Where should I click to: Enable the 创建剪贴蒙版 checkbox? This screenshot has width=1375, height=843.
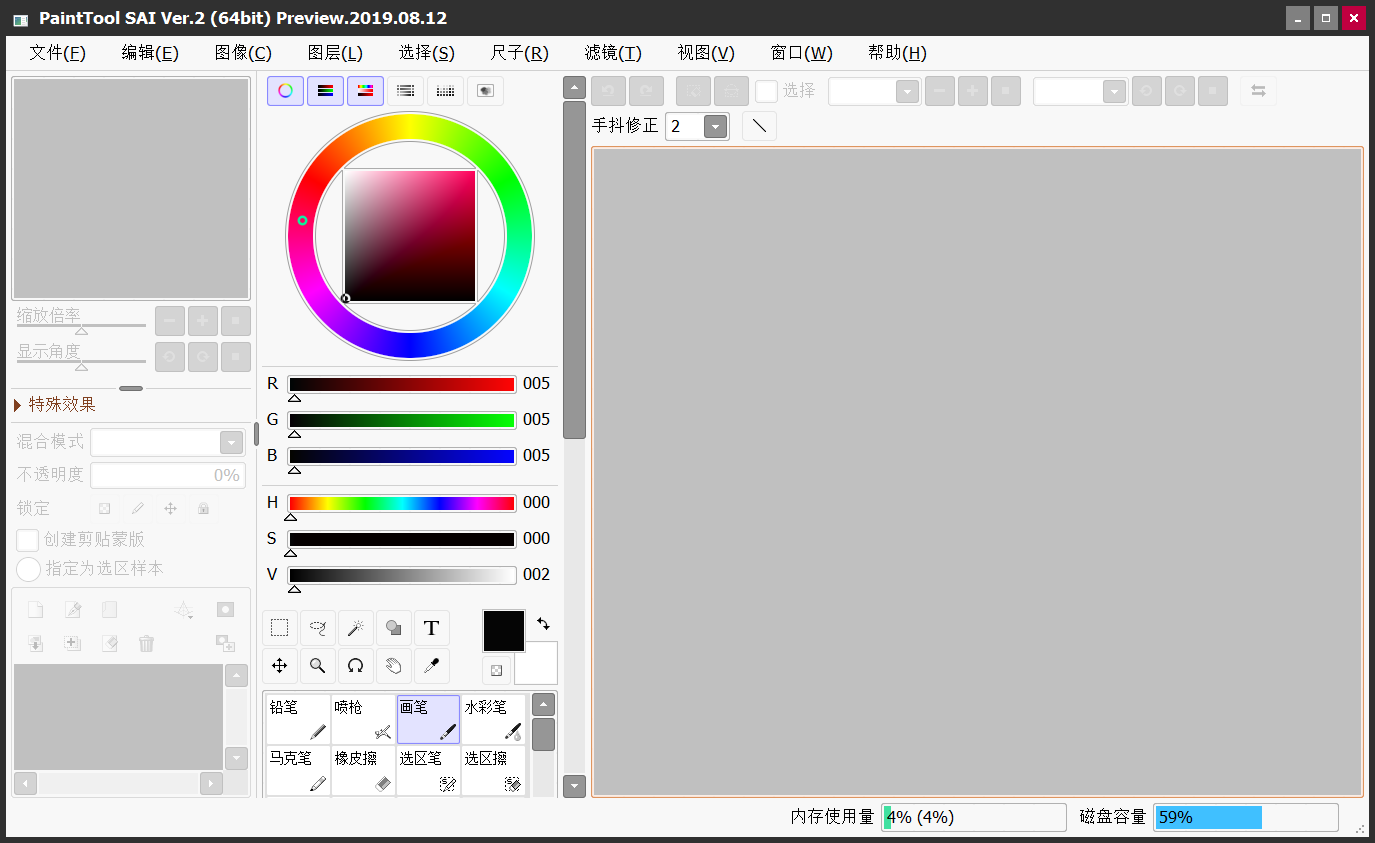28,540
